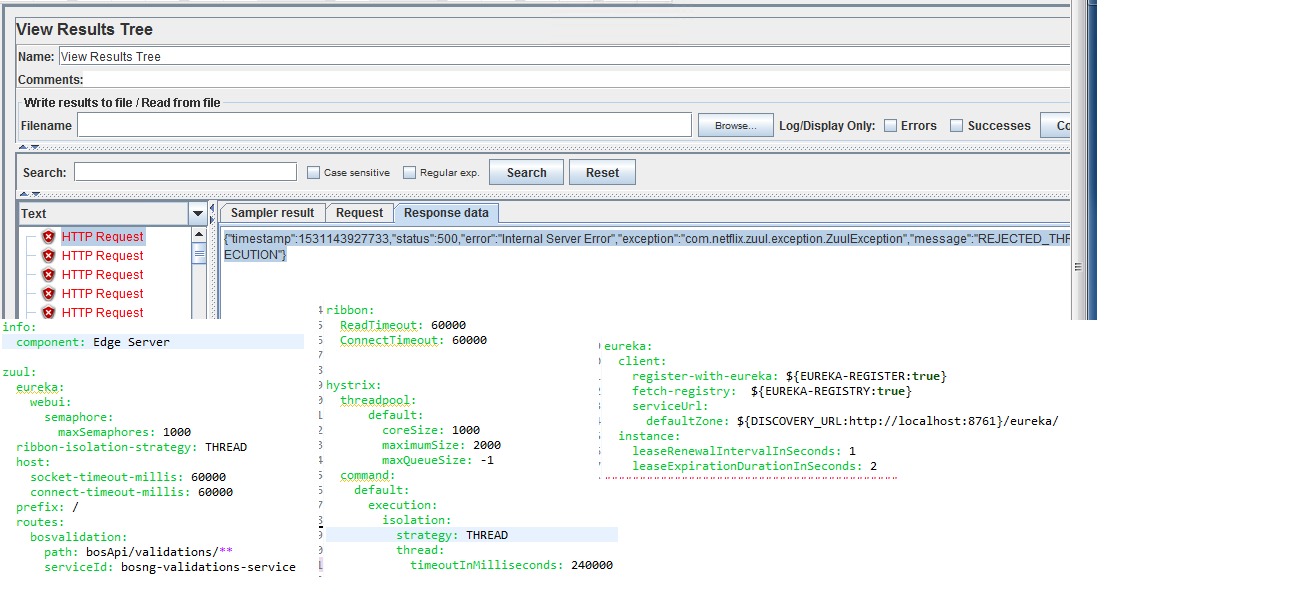Tick the Successes checkbox
The image size is (1292, 594).
coord(956,126)
